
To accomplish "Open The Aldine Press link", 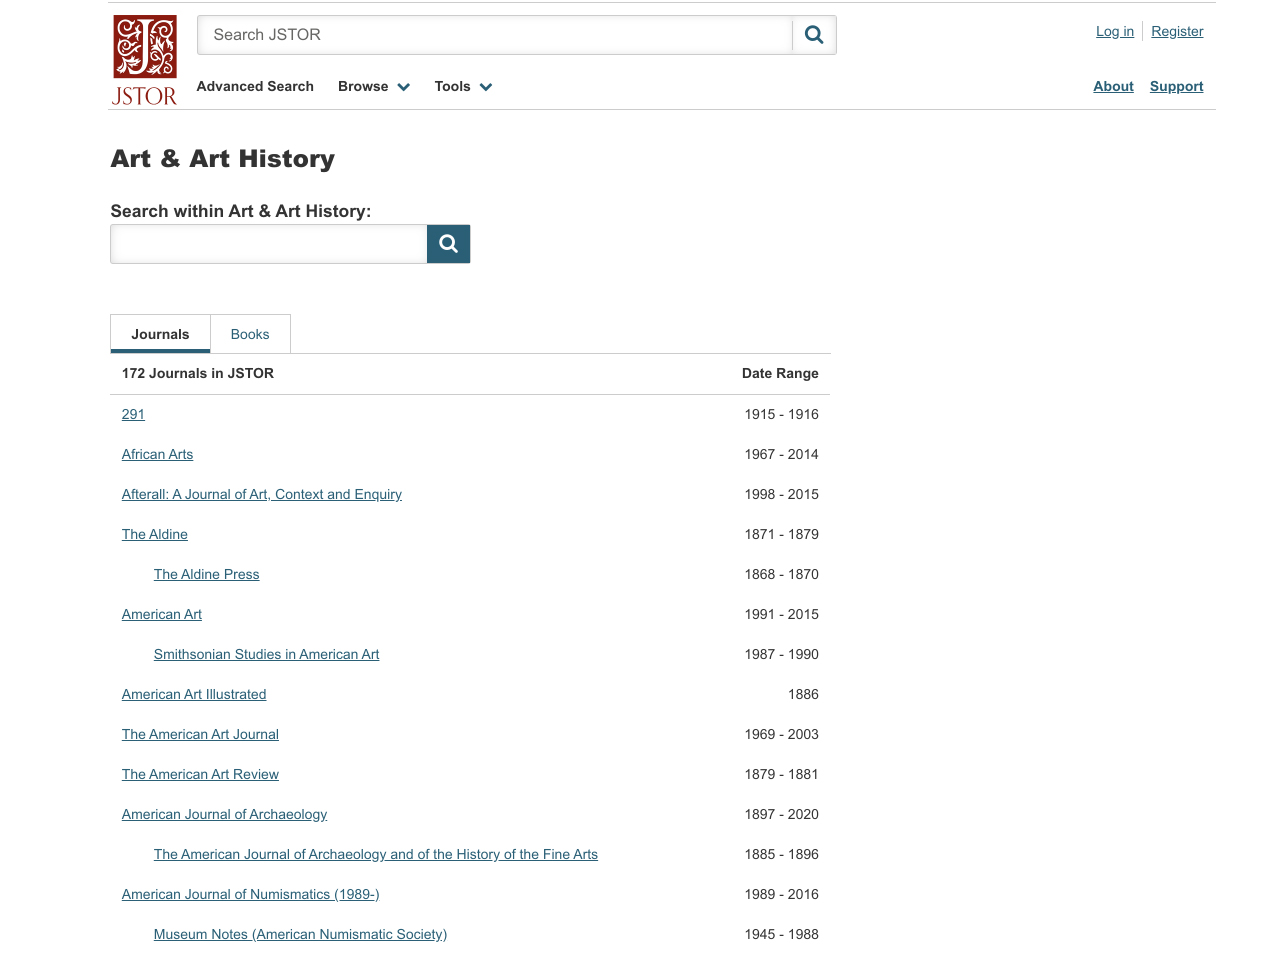I will click(206, 574).
